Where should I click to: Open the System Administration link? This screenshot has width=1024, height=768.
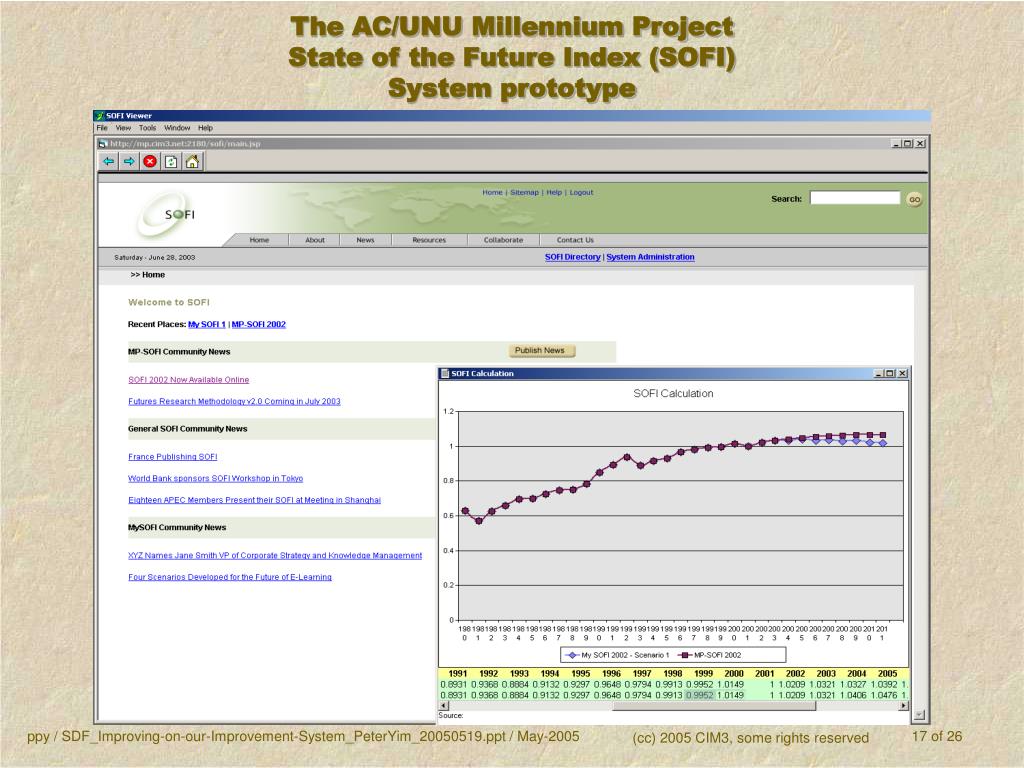pos(650,257)
